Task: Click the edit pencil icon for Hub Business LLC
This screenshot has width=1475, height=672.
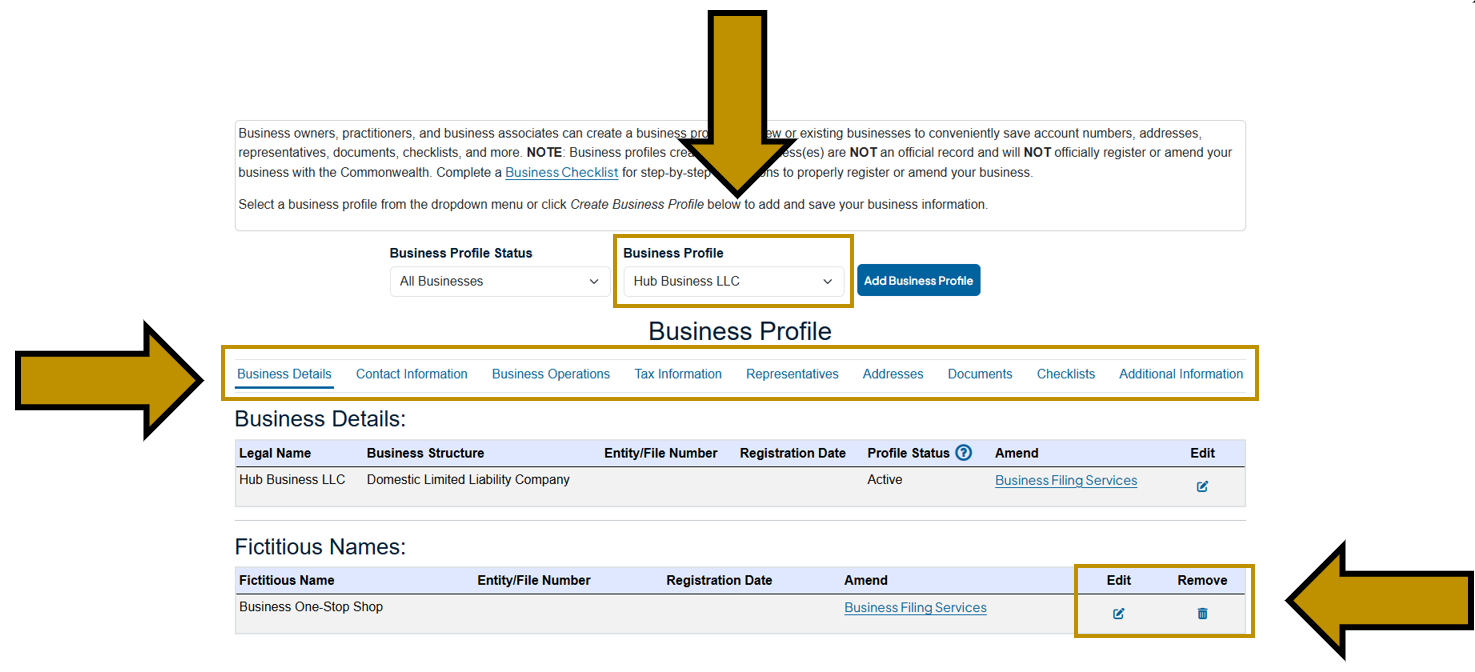Action: [x=1201, y=486]
